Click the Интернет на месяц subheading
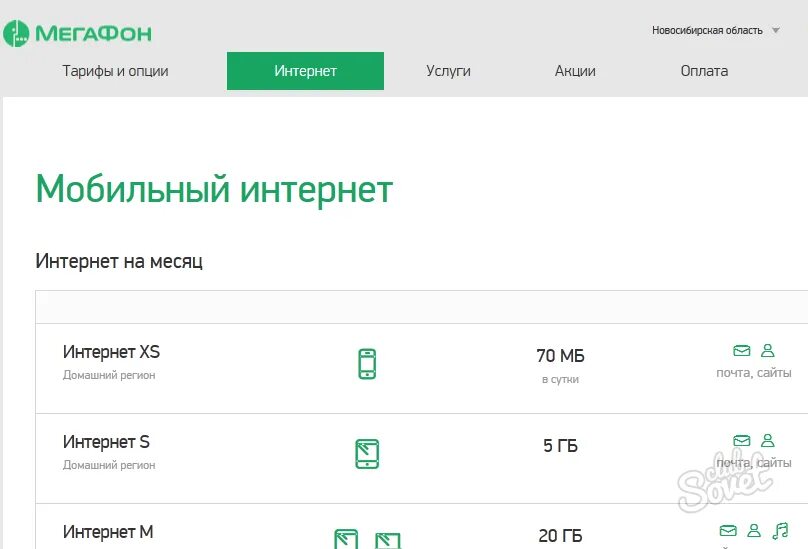The image size is (808, 549). click(119, 261)
